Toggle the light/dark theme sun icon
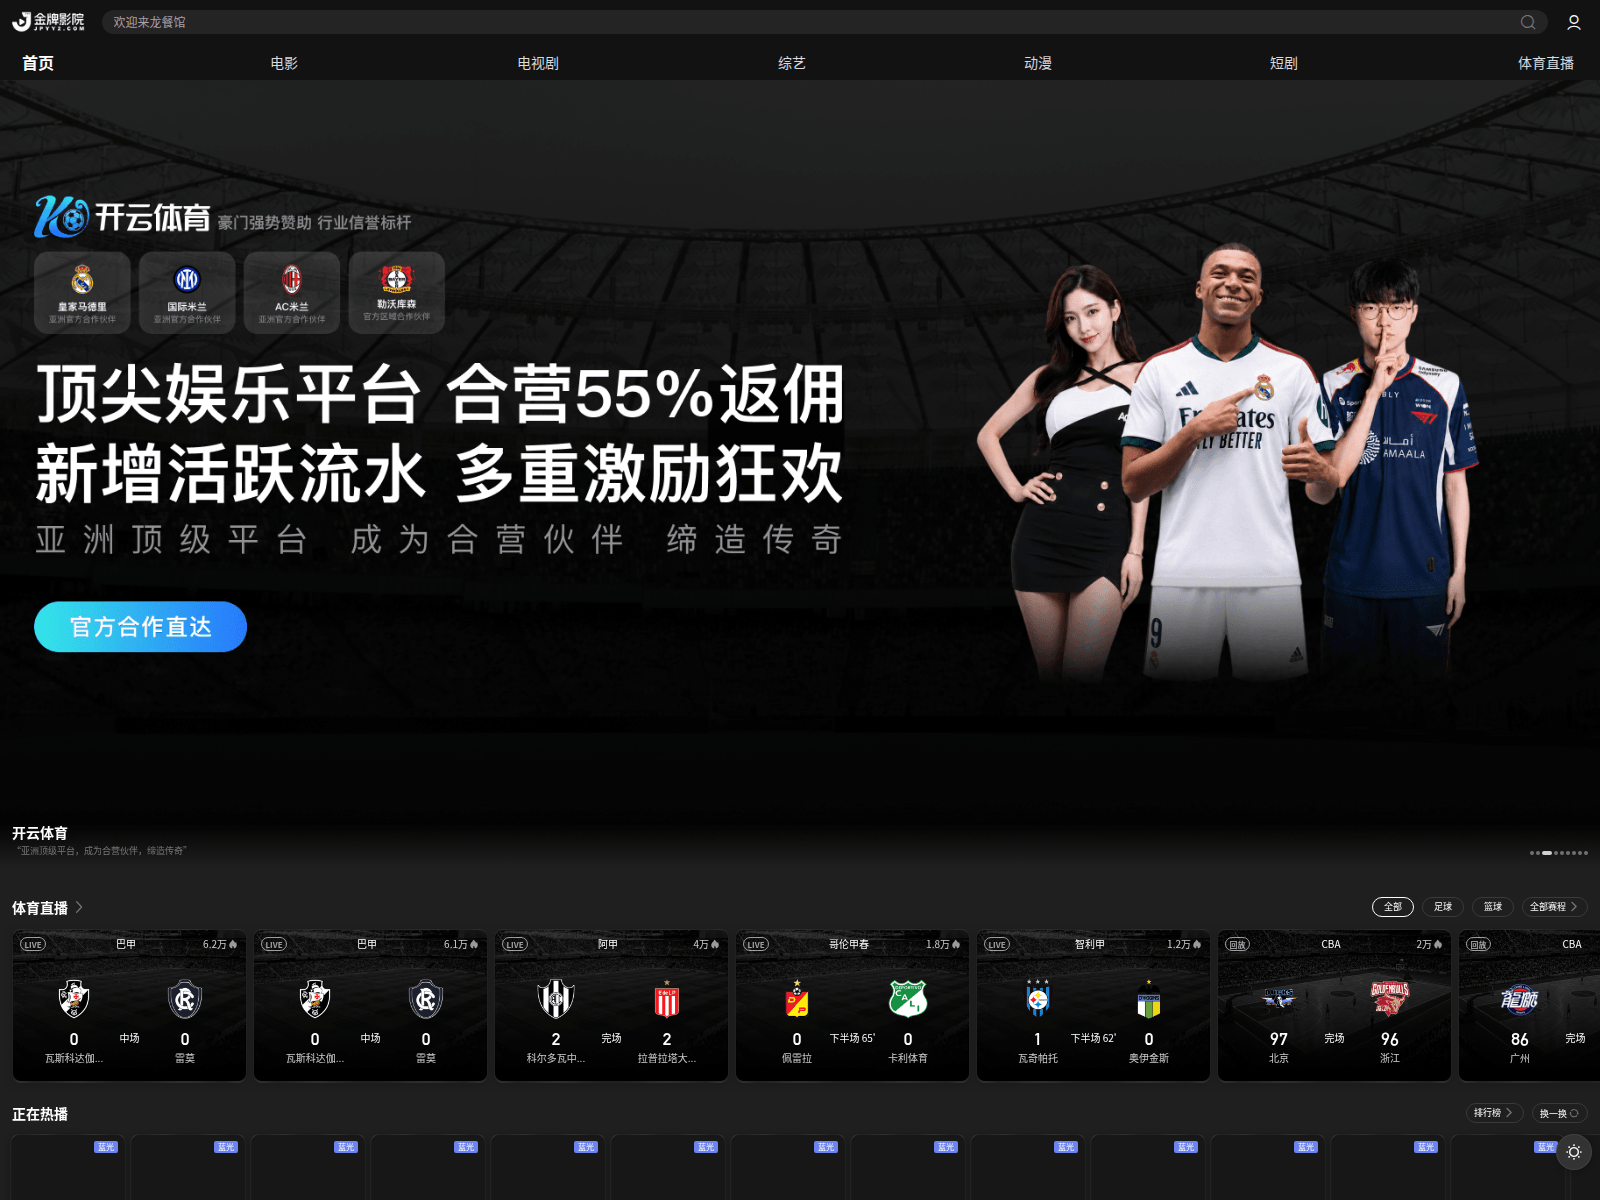 pyautogui.click(x=1574, y=1152)
